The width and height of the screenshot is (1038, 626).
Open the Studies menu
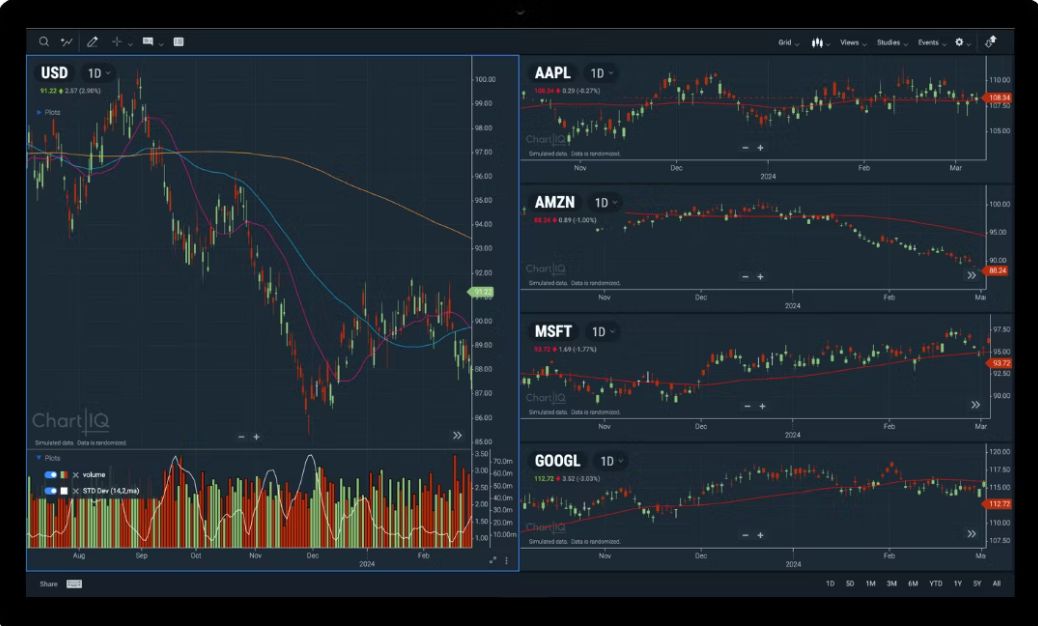pyautogui.click(x=892, y=42)
